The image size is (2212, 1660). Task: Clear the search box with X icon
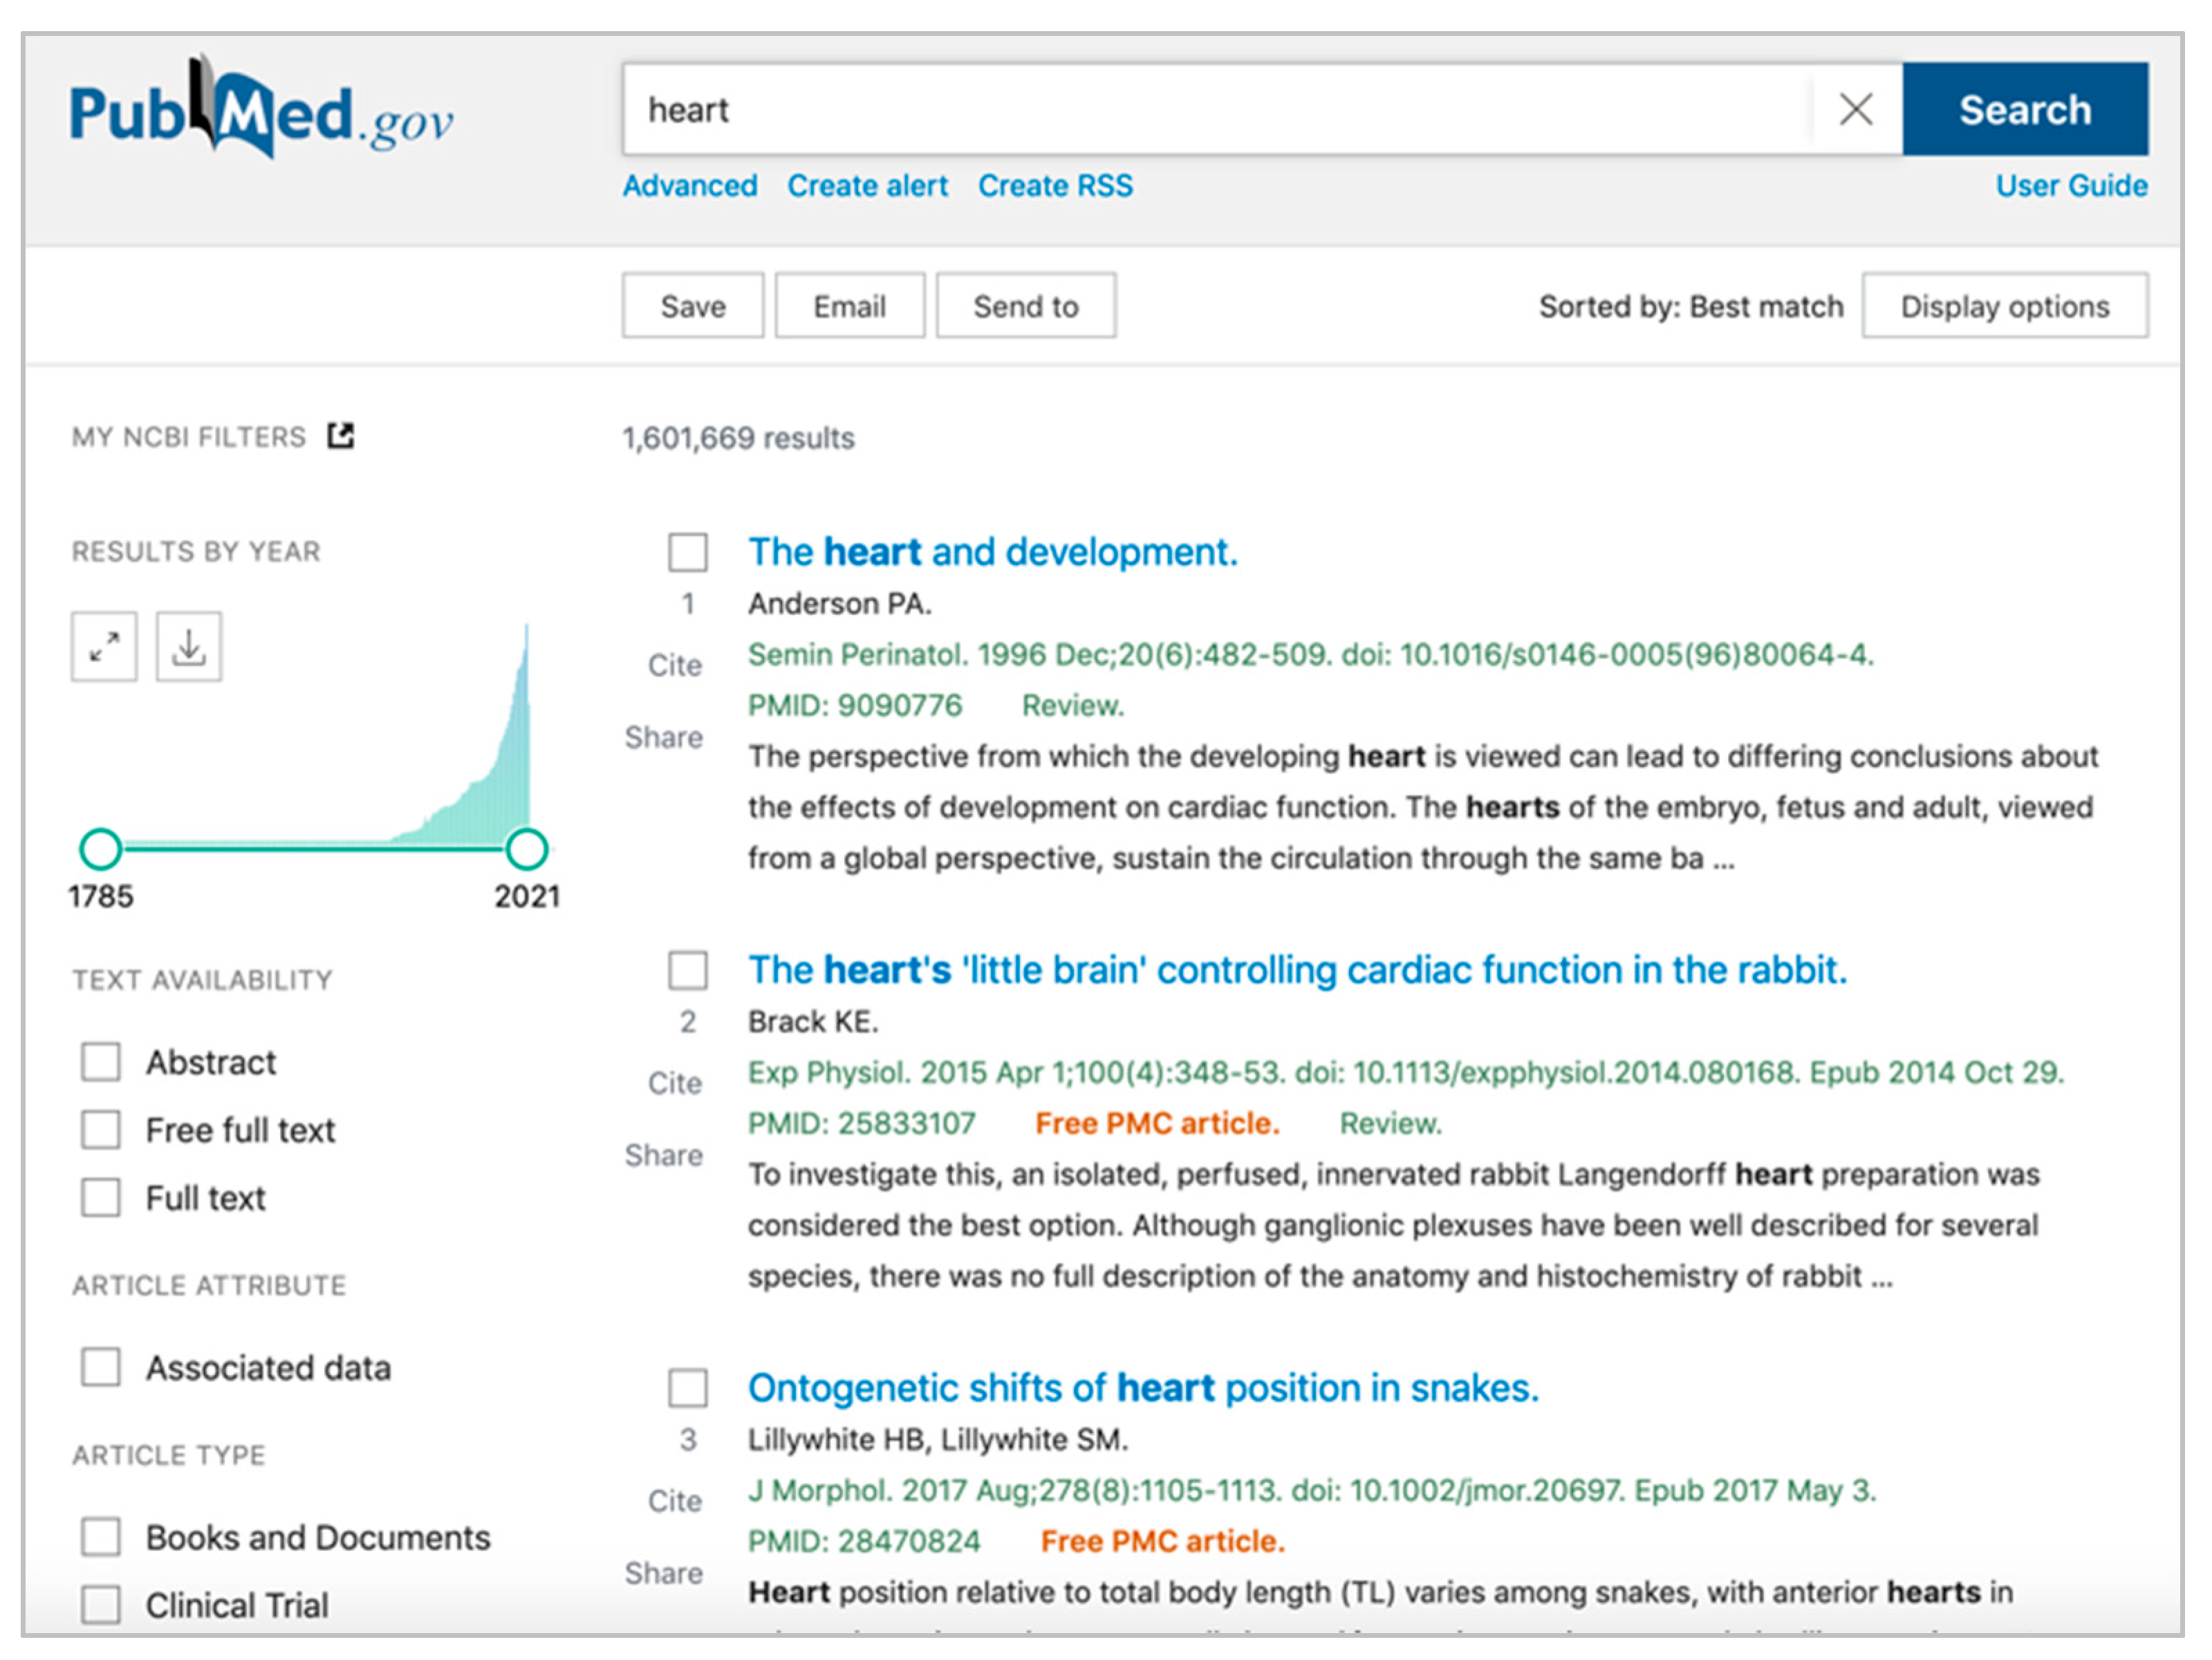pyautogui.click(x=1855, y=109)
